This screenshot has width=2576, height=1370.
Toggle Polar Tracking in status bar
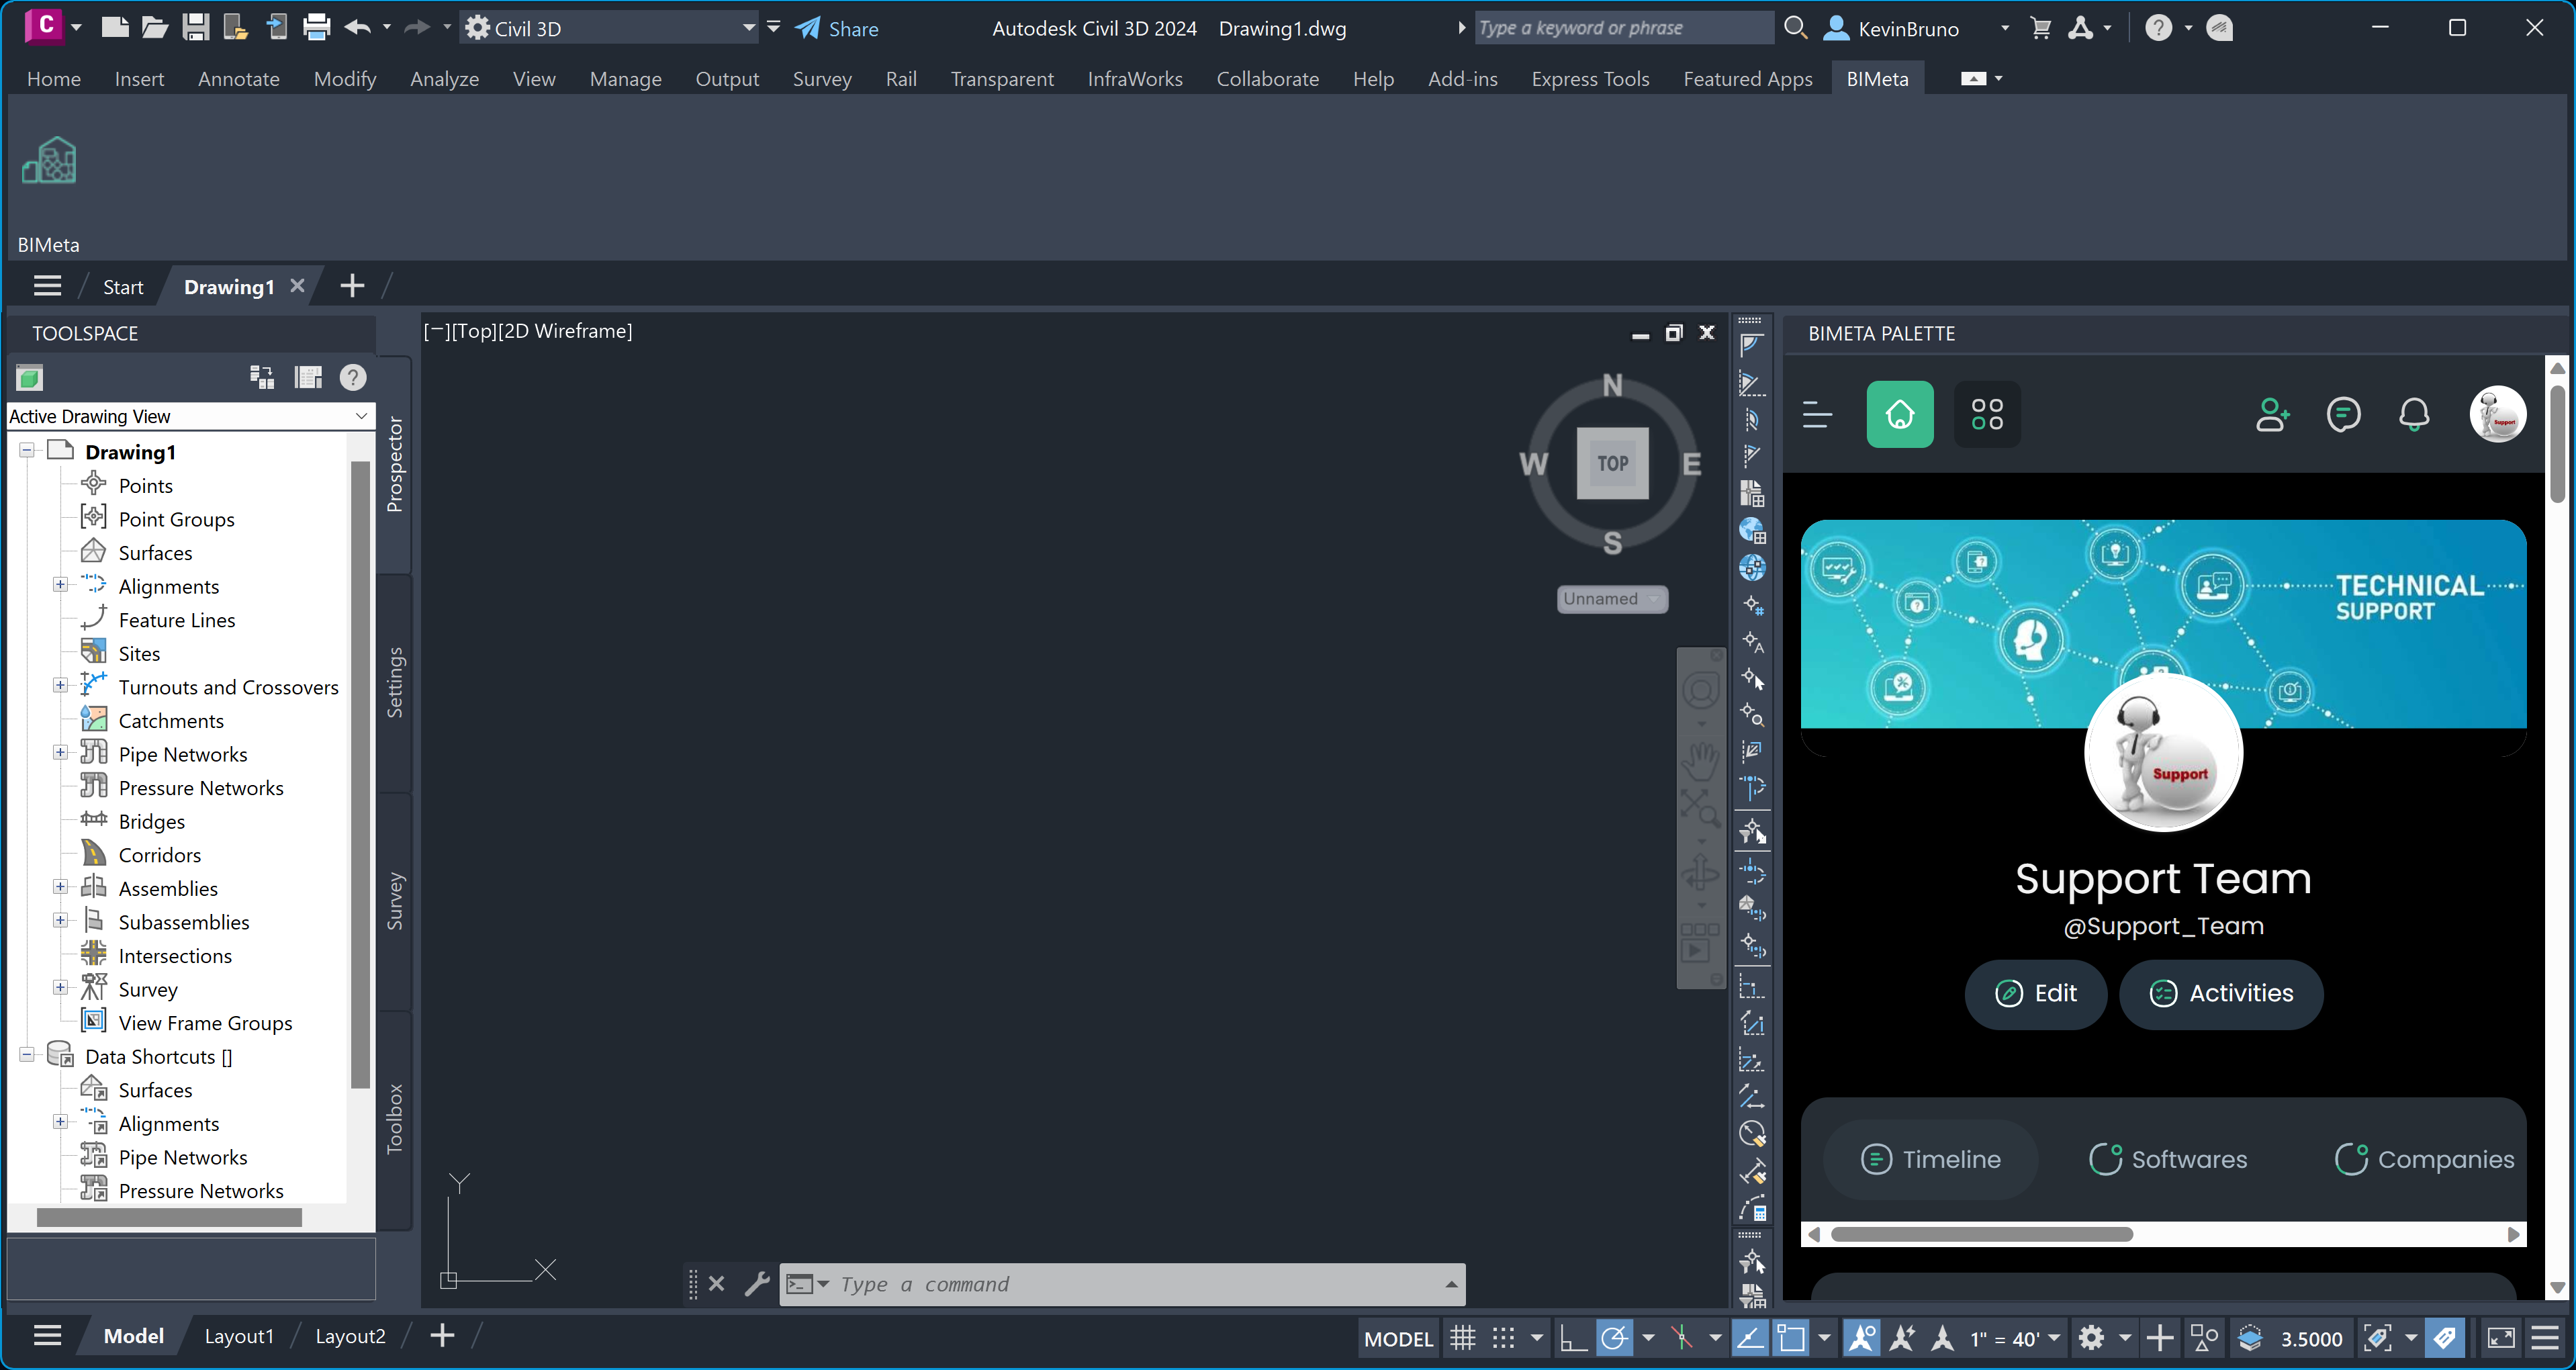point(1614,1338)
